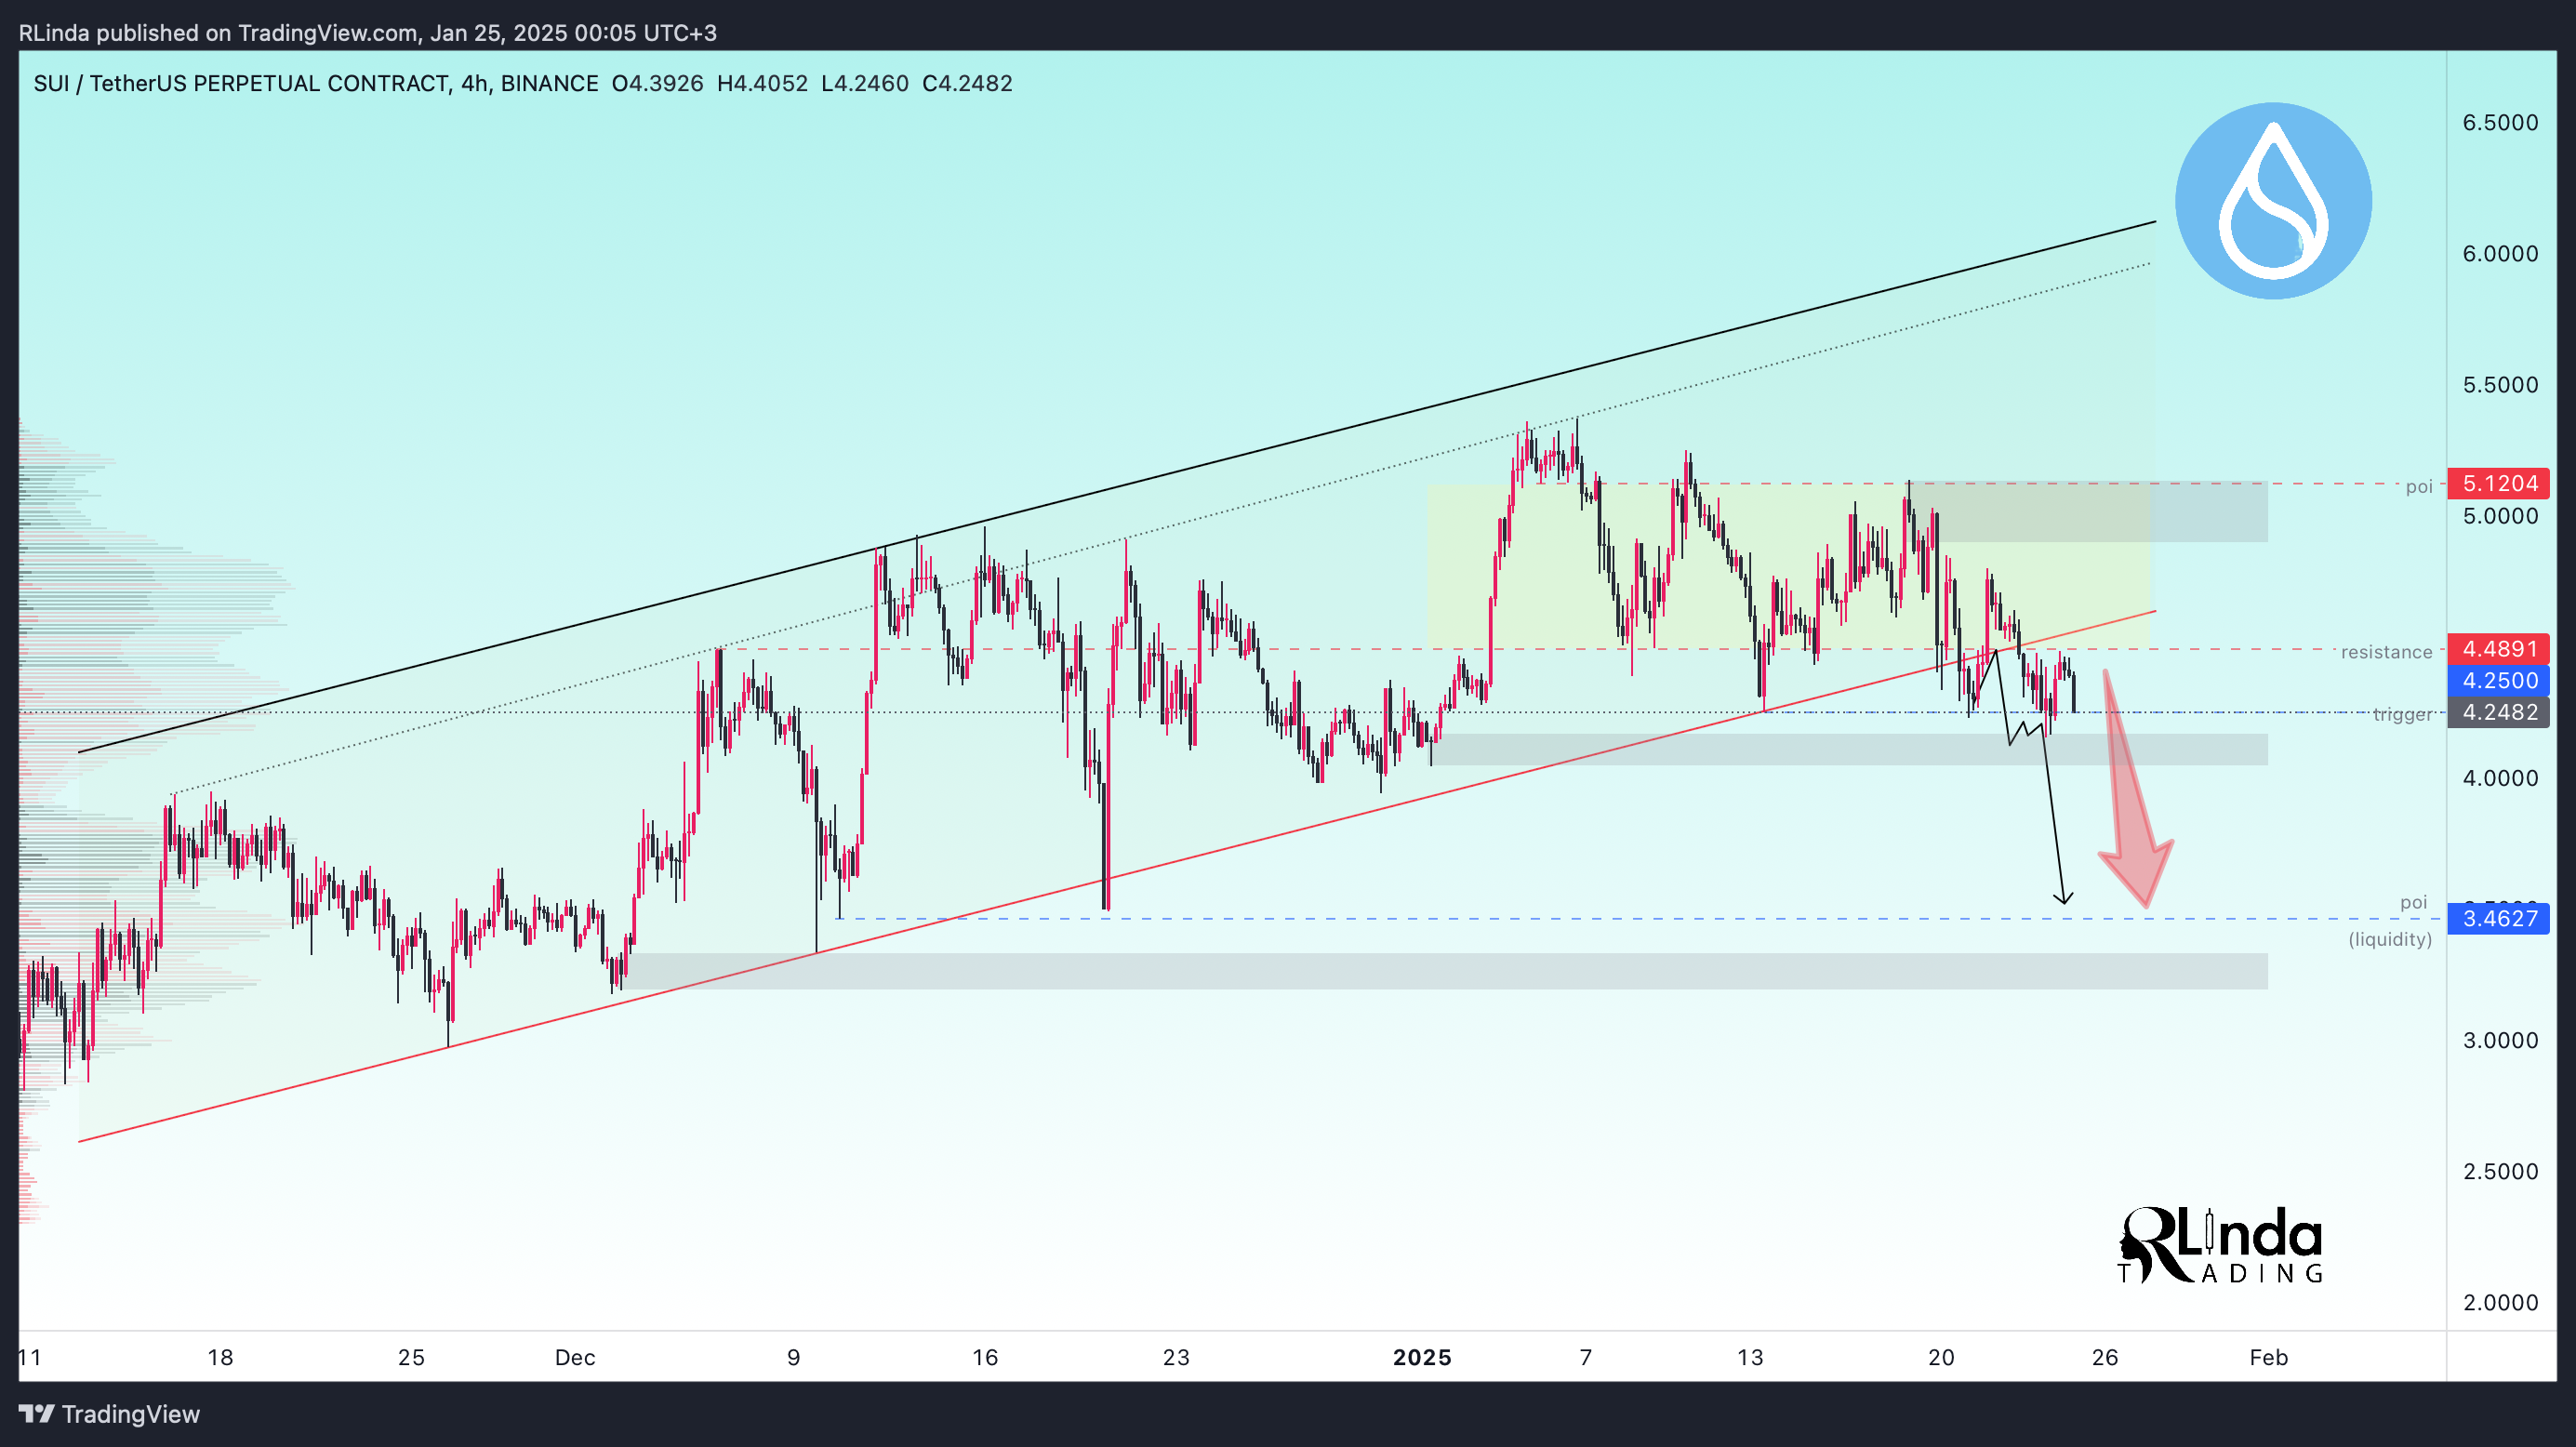Click the '23' date axis label
The height and width of the screenshot is (1447, 2576).
1176,1358
